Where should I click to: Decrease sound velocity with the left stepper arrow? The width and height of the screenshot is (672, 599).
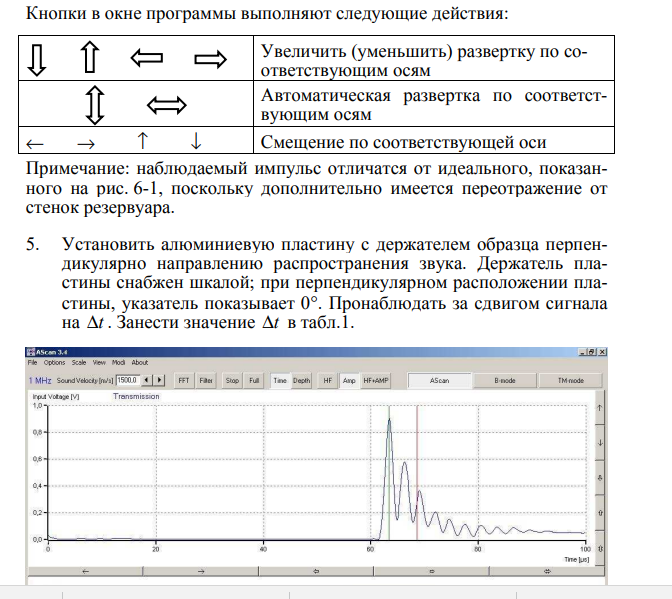click(x=147, y=380)
